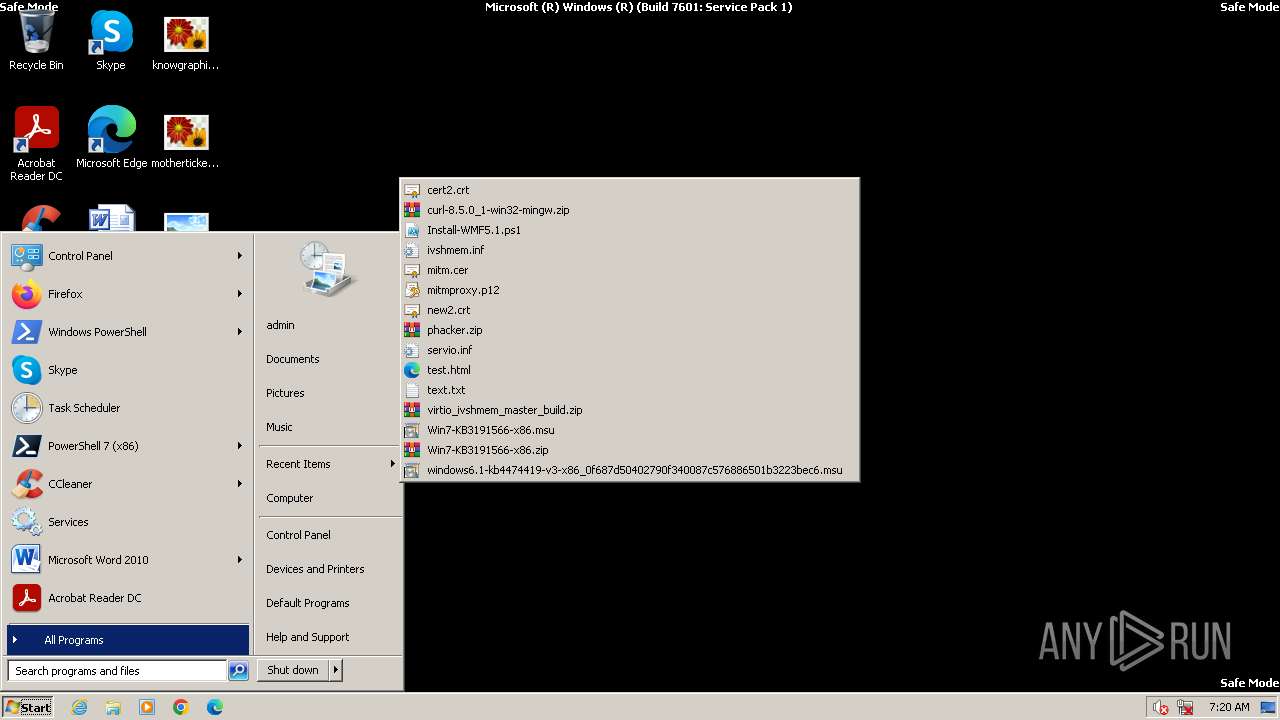
Task: Click the Start button
Action: tap(28, 707)
